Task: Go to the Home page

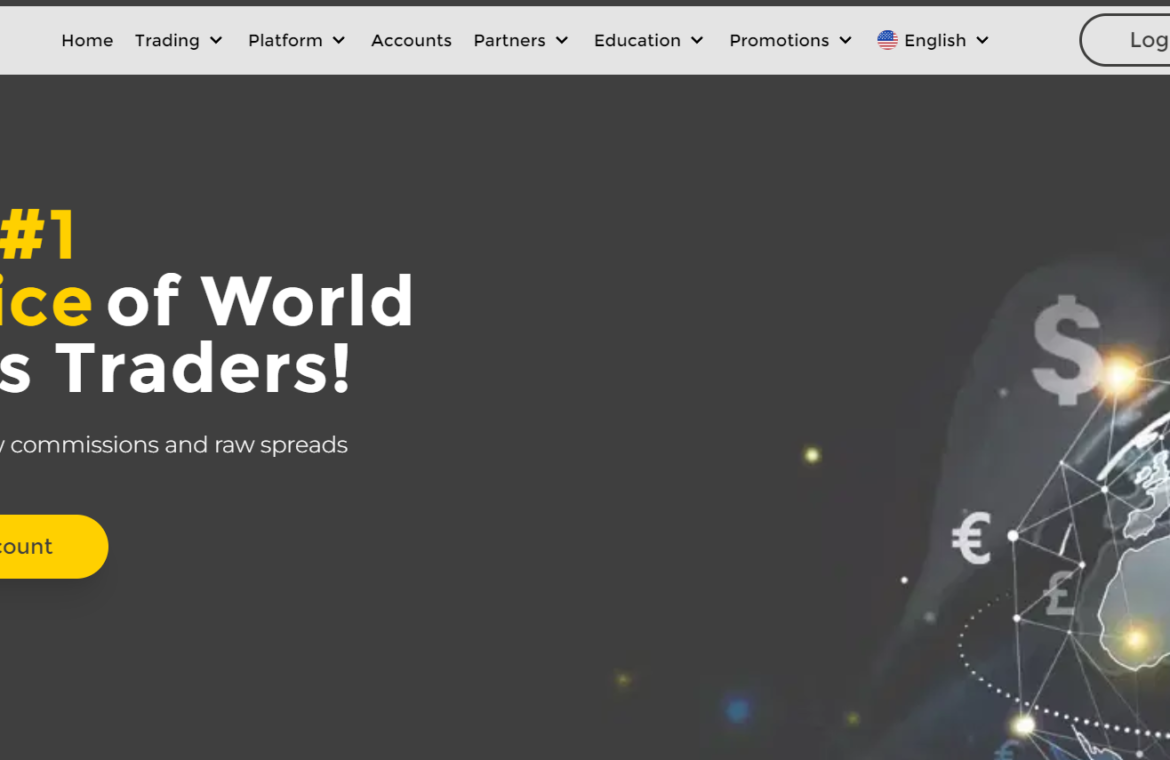Action: (87, 40)
